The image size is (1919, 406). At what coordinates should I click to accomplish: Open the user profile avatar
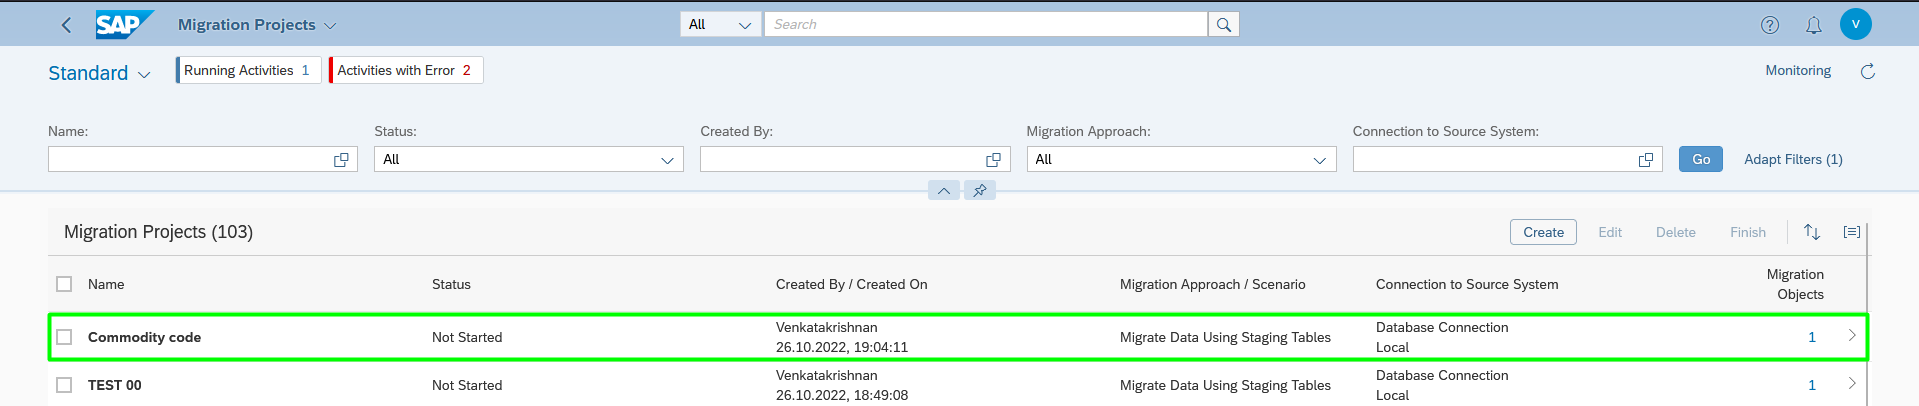pos(1856,24)
